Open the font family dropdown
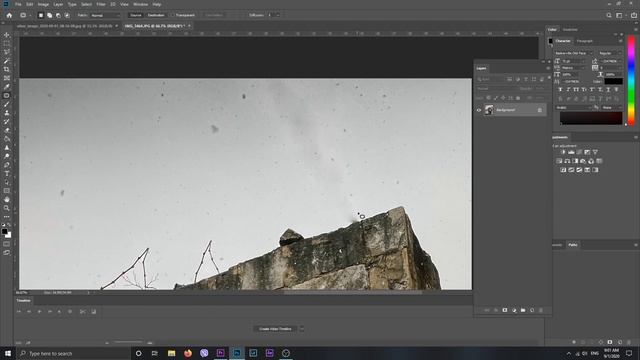The height and width of the screenshot is (360, 640). point(573,53)
